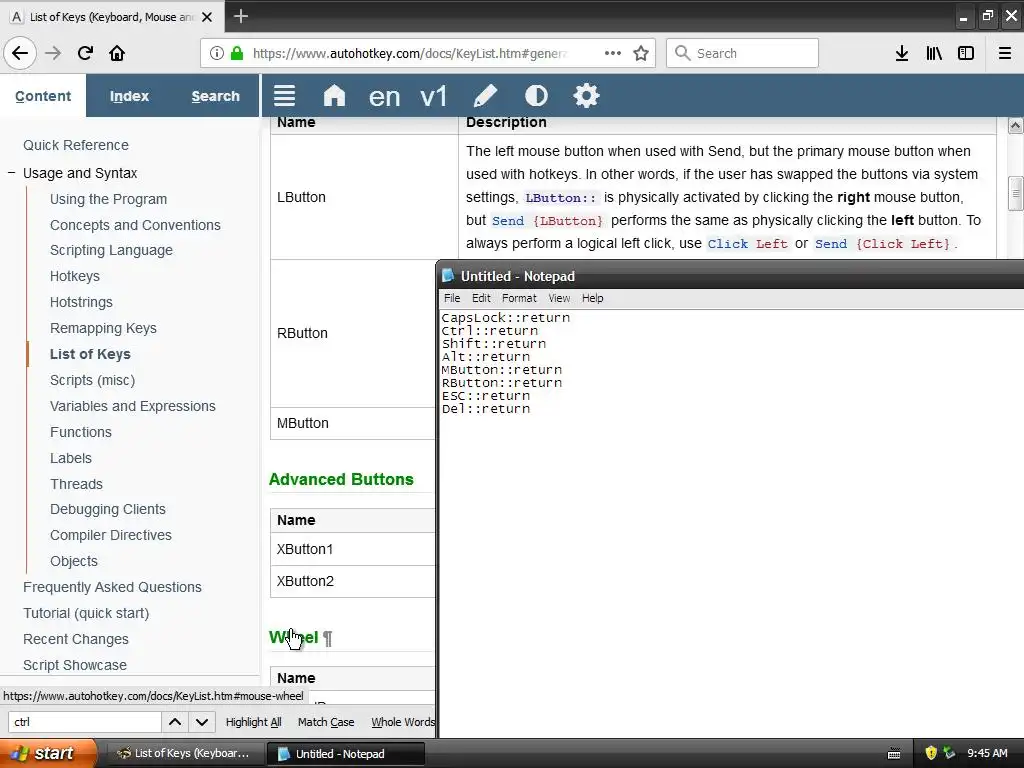Screen dimensions: 1024x768
Task: Open the Notepad Edit menu
Action: 481,298
